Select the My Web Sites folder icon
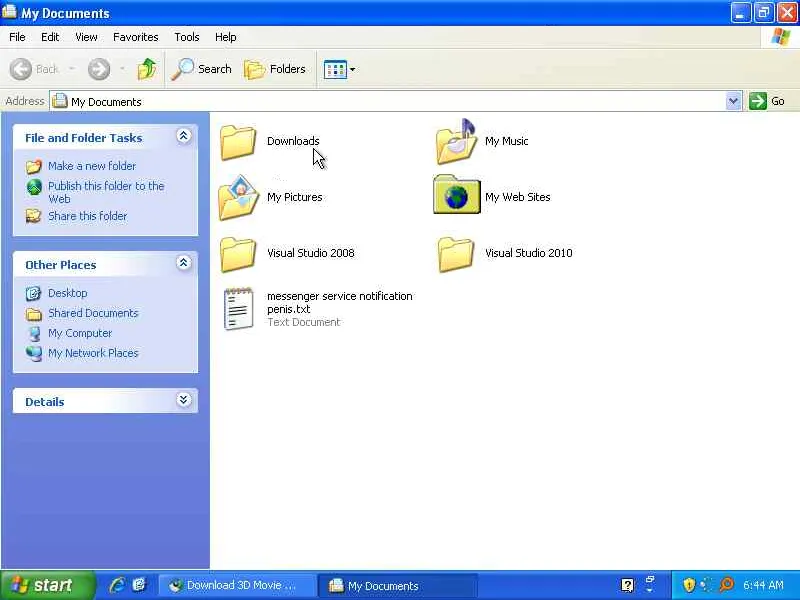The width and height of the screenshot is (800, 600). 457,194
